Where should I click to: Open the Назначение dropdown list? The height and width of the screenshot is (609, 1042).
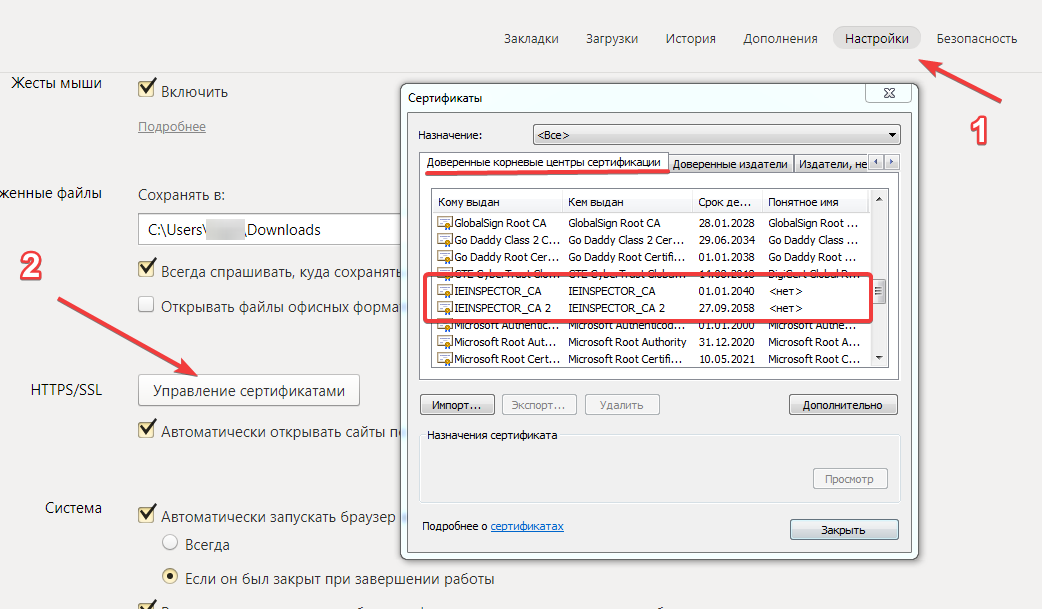coord(716,135)
